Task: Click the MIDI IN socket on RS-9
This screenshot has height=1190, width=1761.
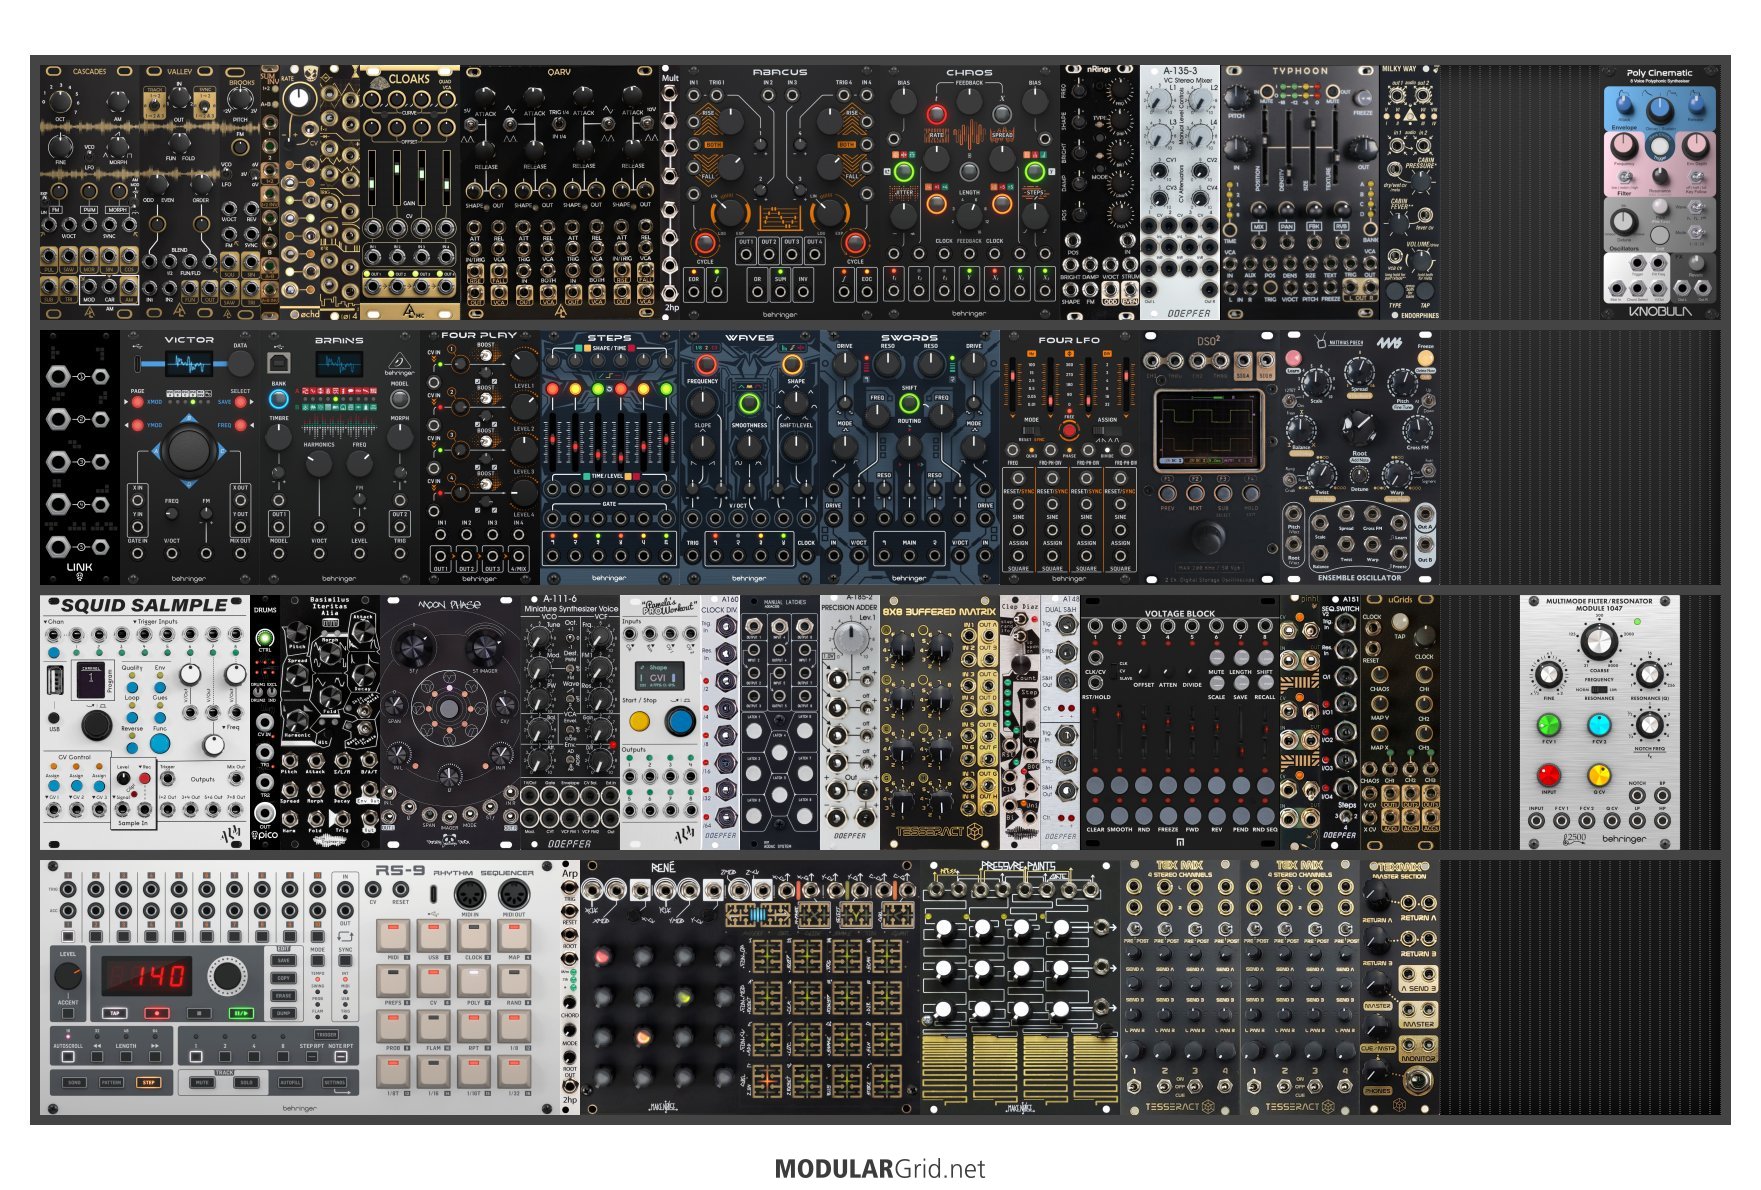Action: click(470, 895)
